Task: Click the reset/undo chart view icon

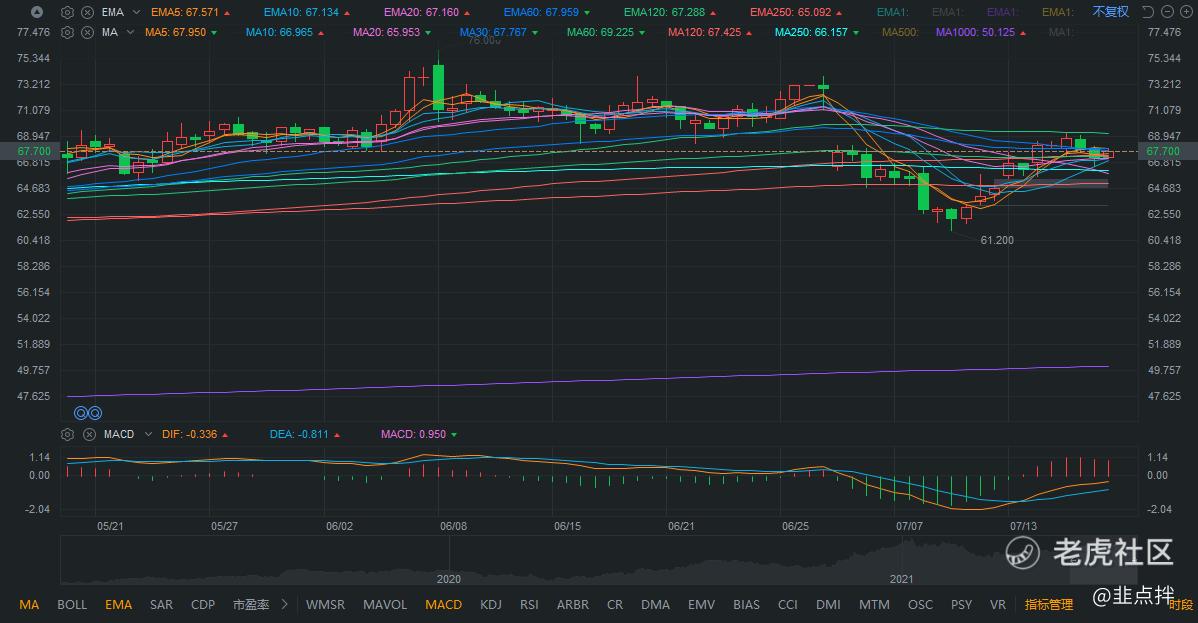Action: tap(1148, 12)
